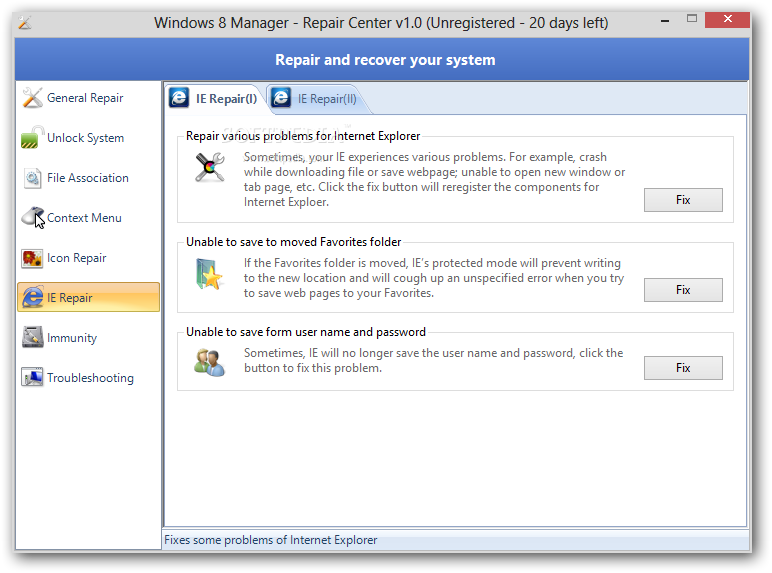The image size is (772, 573).
Task: Open the General Repair section
Action: click(89, 97)
